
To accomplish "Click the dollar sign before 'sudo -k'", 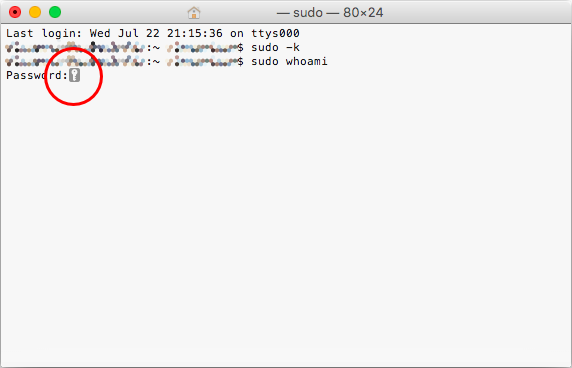I will pyautogui.click(x=240, y=47).
